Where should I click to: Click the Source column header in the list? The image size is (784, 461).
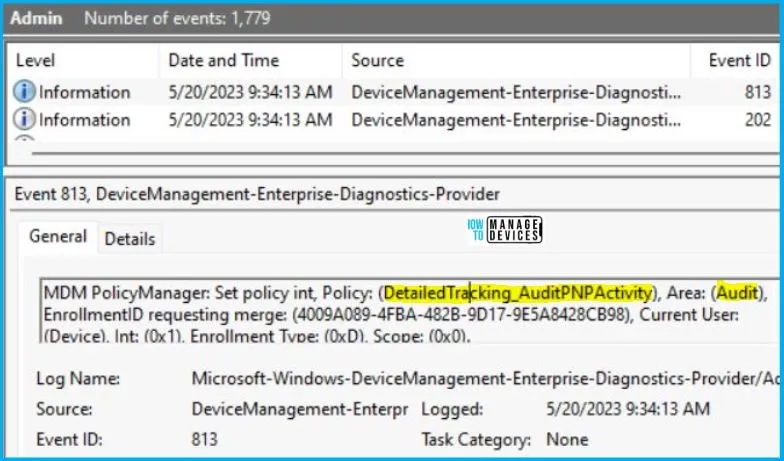(378, 61)
